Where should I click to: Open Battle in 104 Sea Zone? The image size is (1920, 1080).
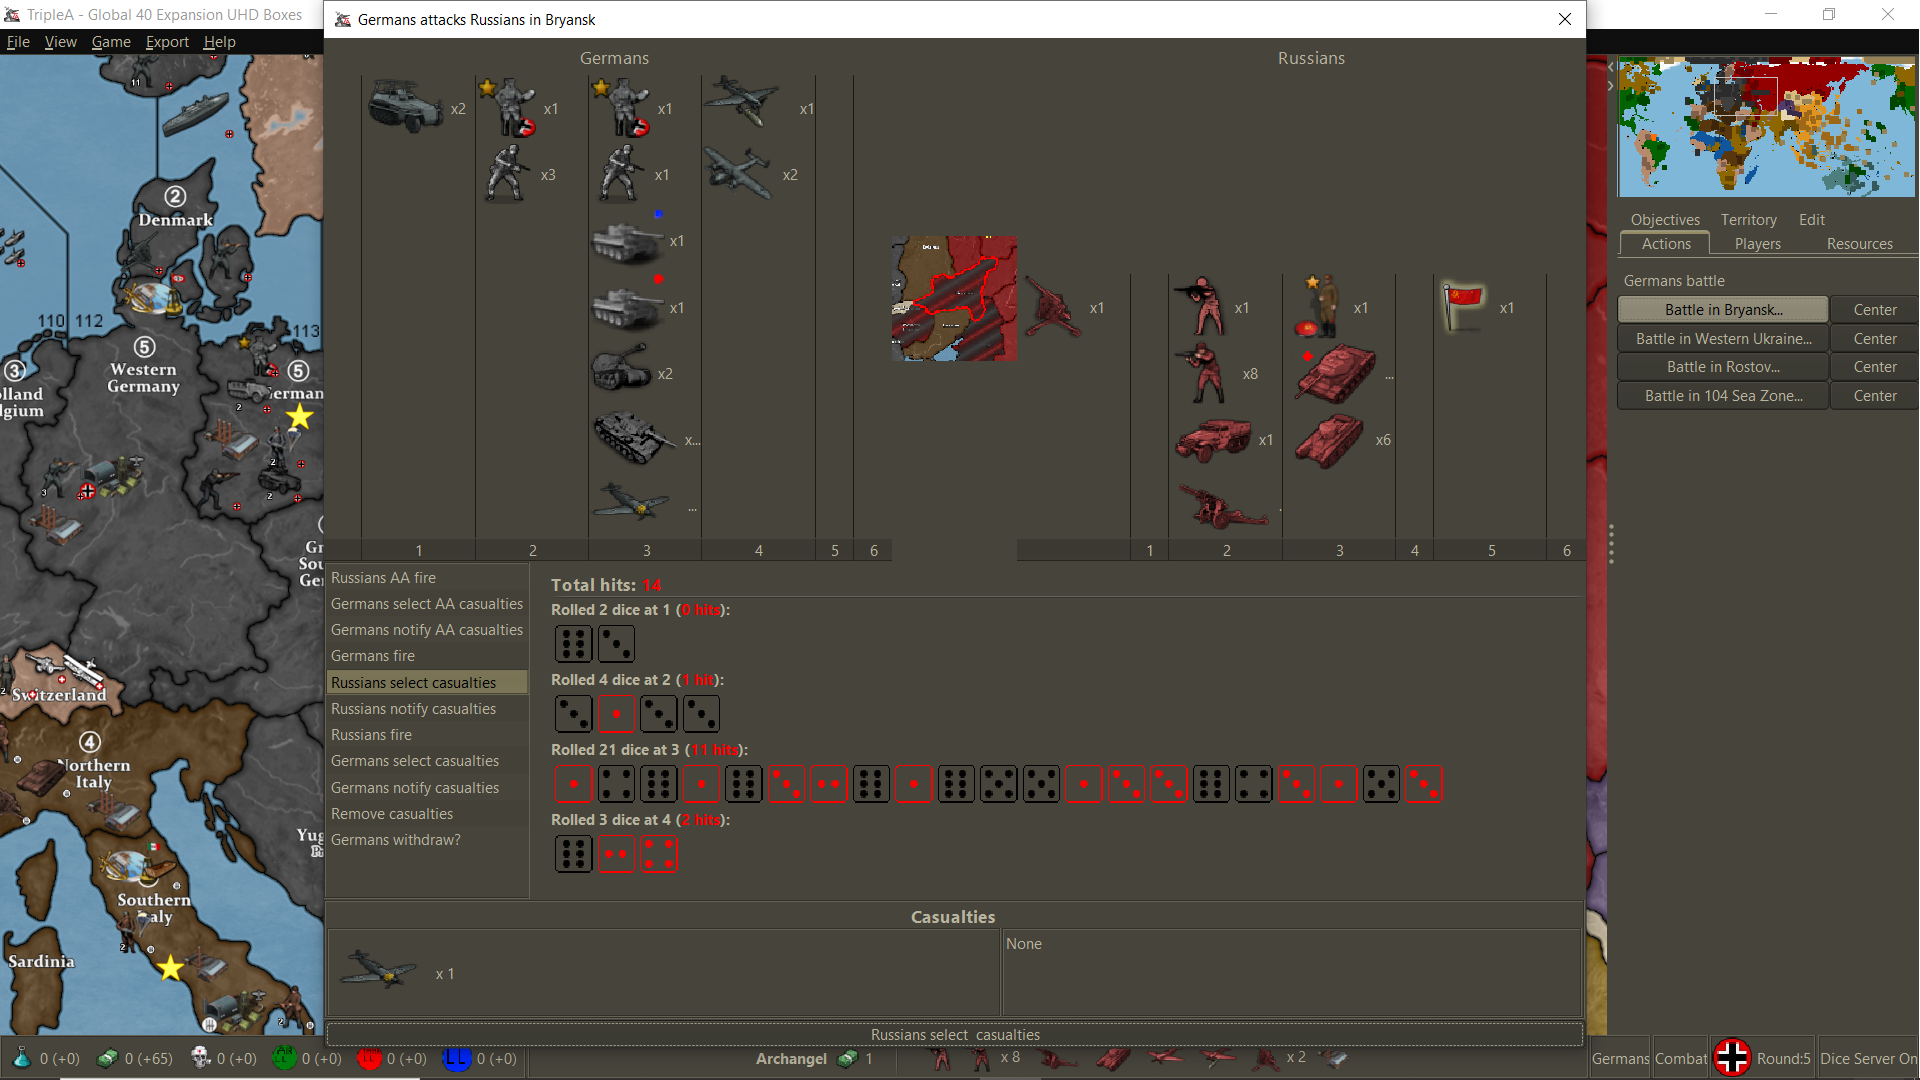[x=1723, y=396]
